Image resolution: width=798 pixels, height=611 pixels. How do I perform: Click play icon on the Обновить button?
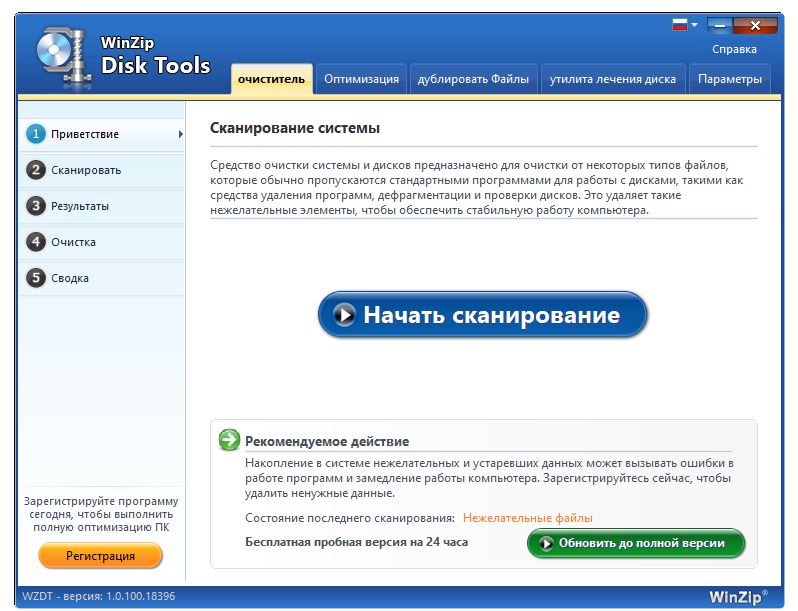[547, 543]
